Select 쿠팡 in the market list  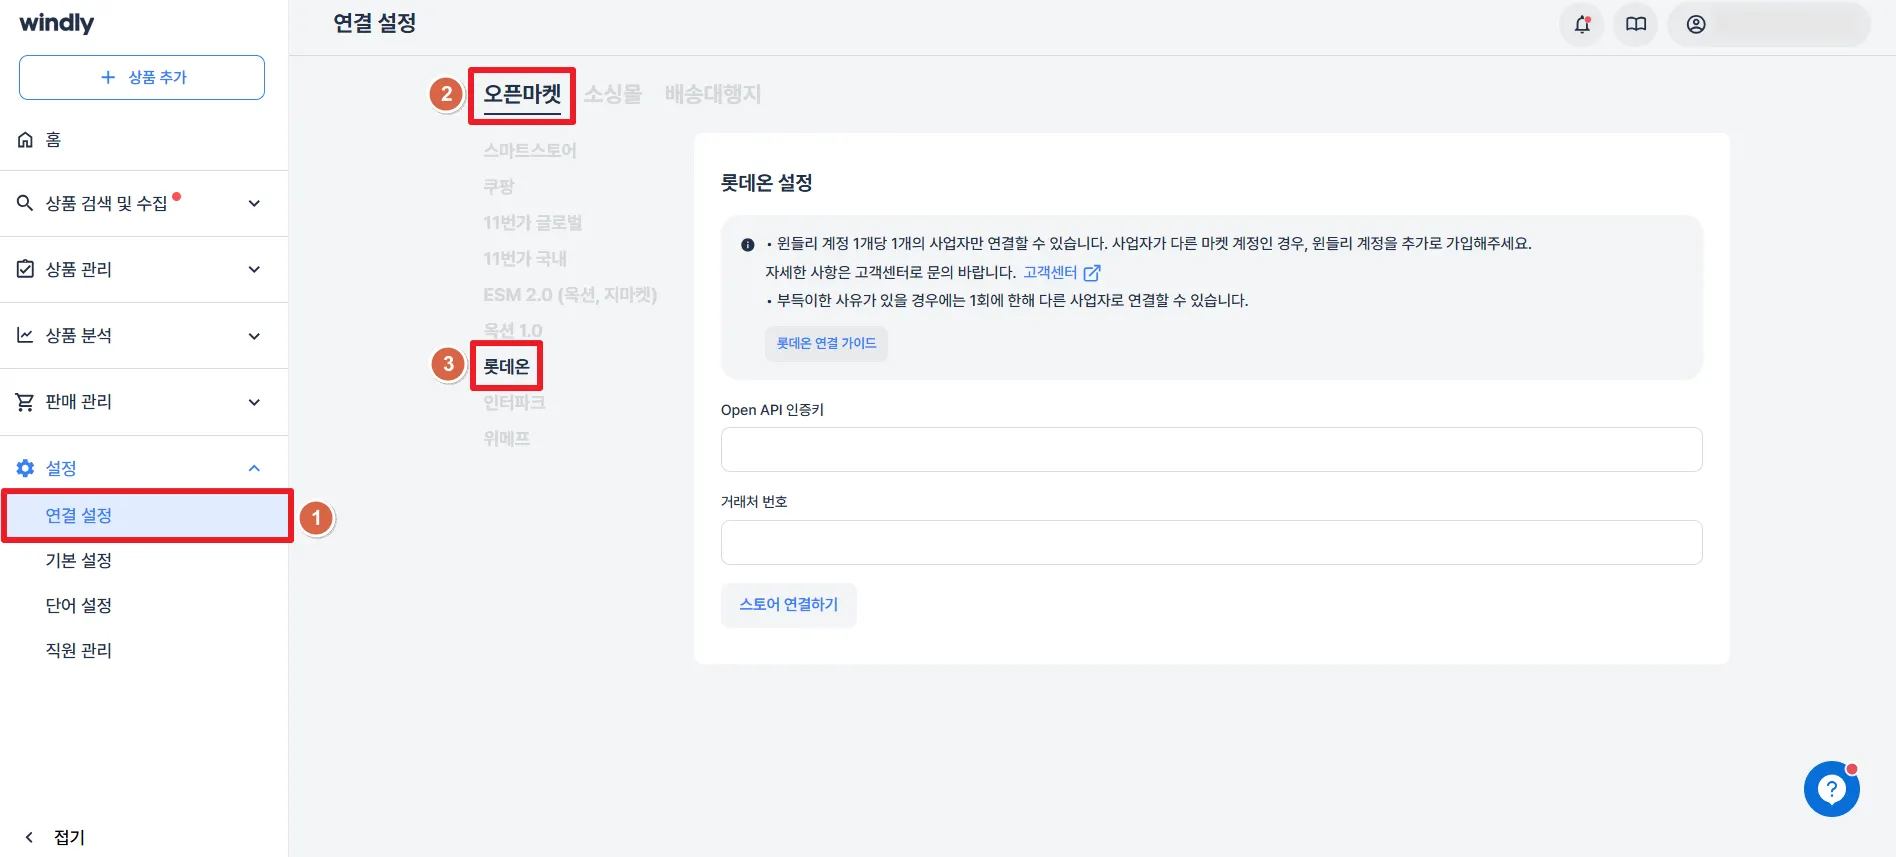tap(498, 186)
